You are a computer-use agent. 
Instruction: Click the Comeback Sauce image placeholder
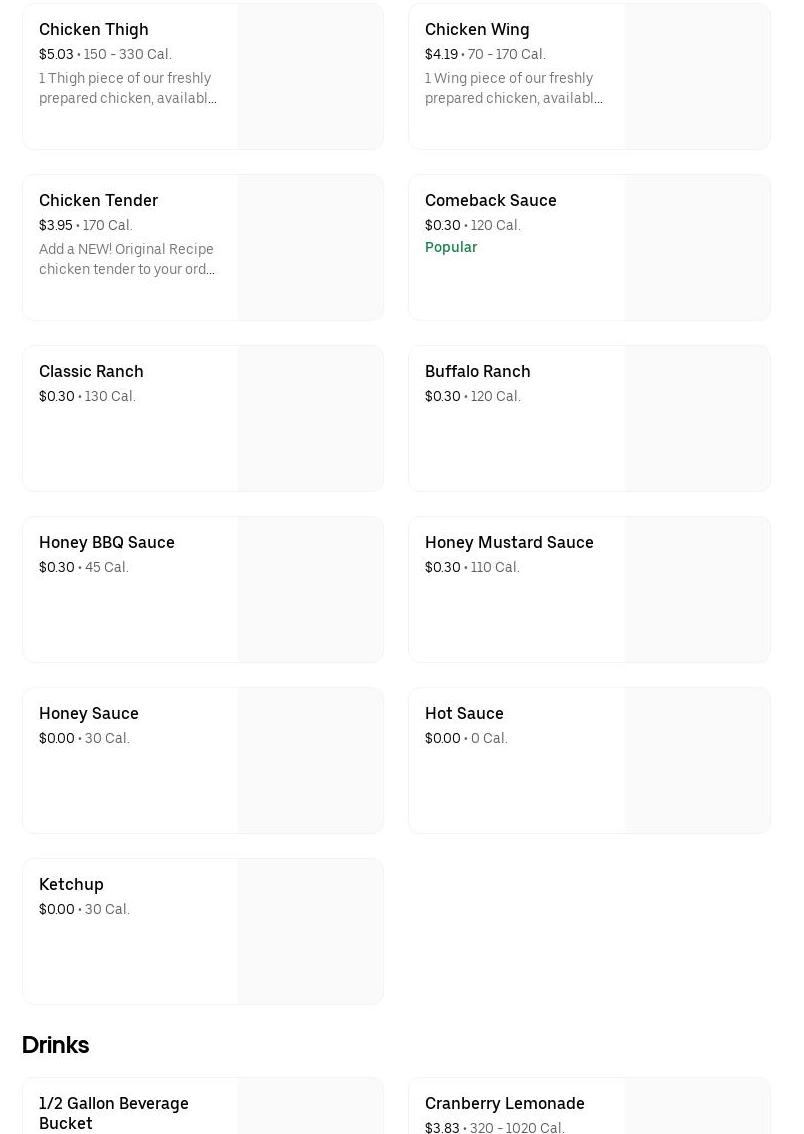pyautogui.click(x=697, y=247)
